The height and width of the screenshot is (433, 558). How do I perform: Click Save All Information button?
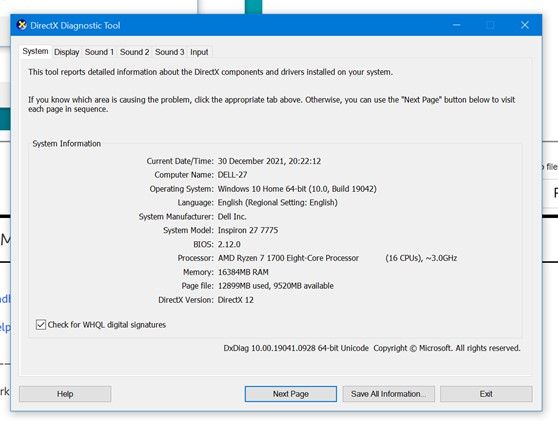click(389, 394)
